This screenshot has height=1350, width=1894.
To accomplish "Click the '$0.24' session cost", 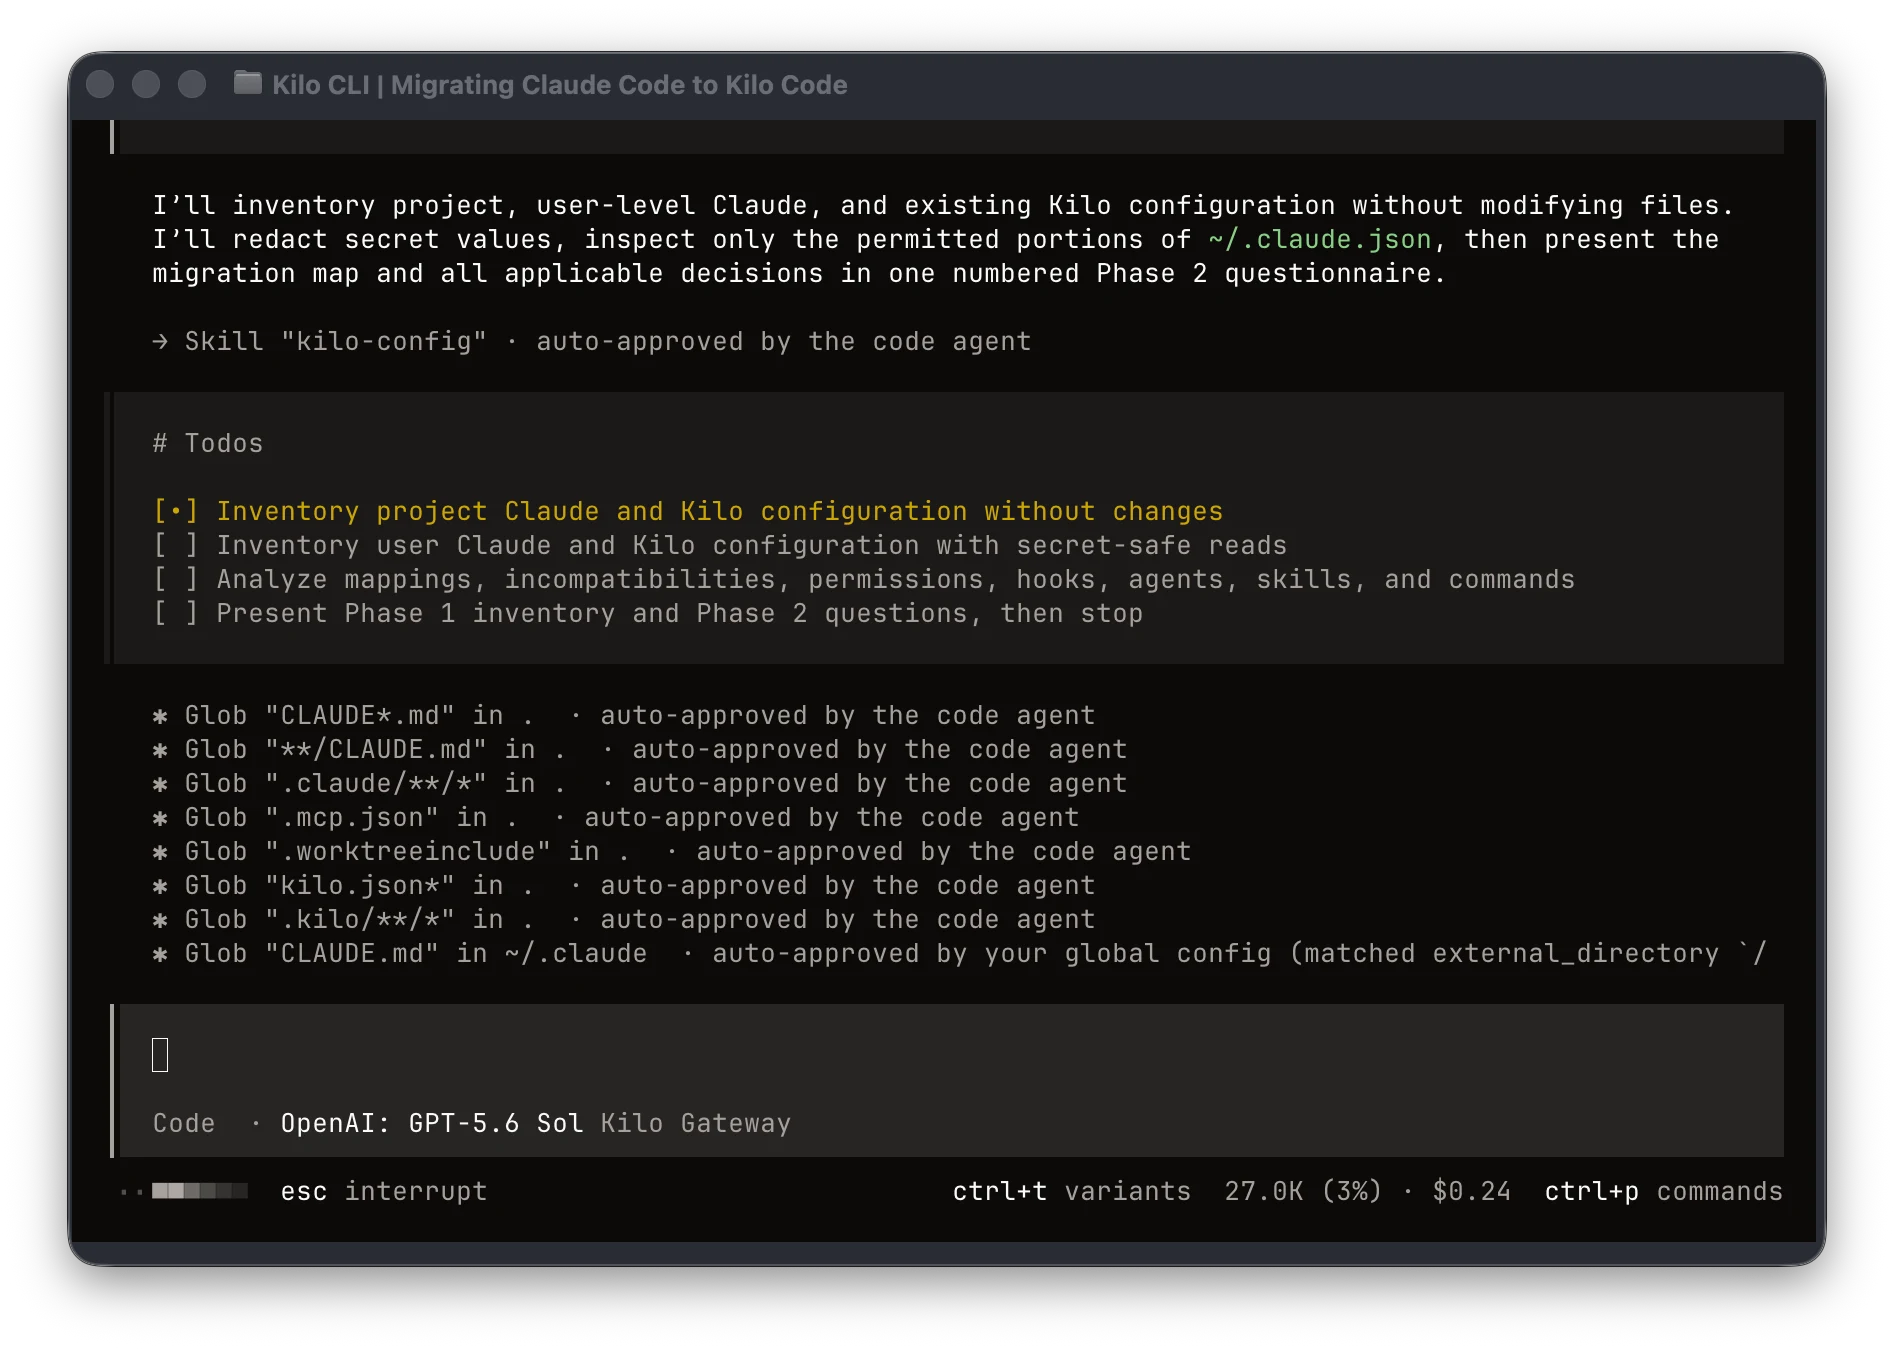I will tap(1472, 1192).
